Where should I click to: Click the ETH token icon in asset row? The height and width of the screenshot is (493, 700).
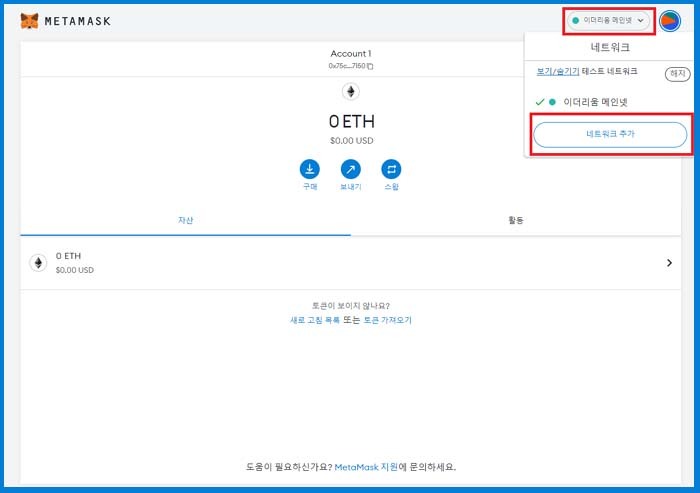38,263
